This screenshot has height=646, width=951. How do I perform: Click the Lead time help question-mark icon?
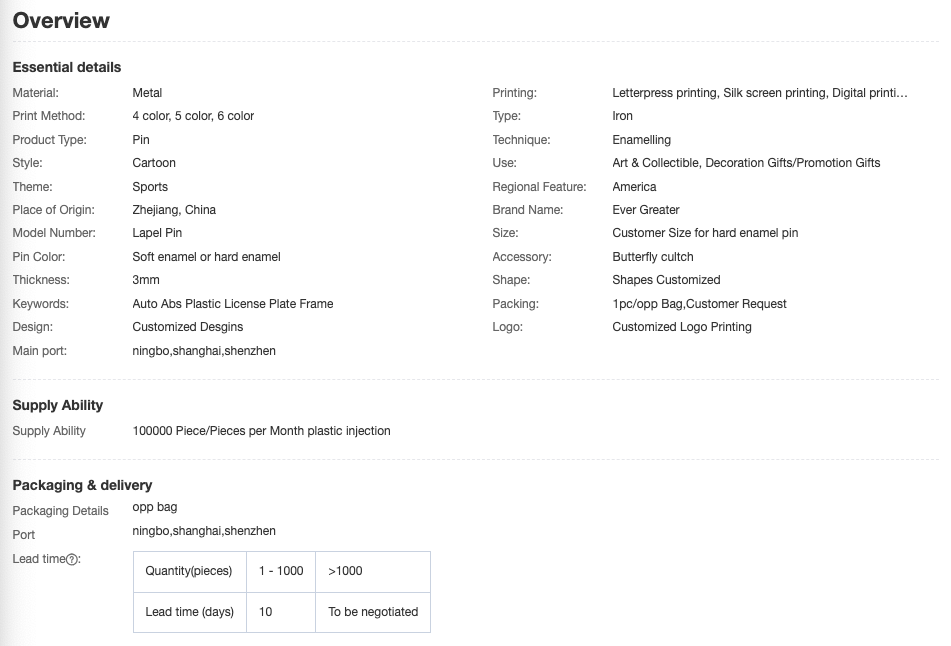(x=72, y=559)
